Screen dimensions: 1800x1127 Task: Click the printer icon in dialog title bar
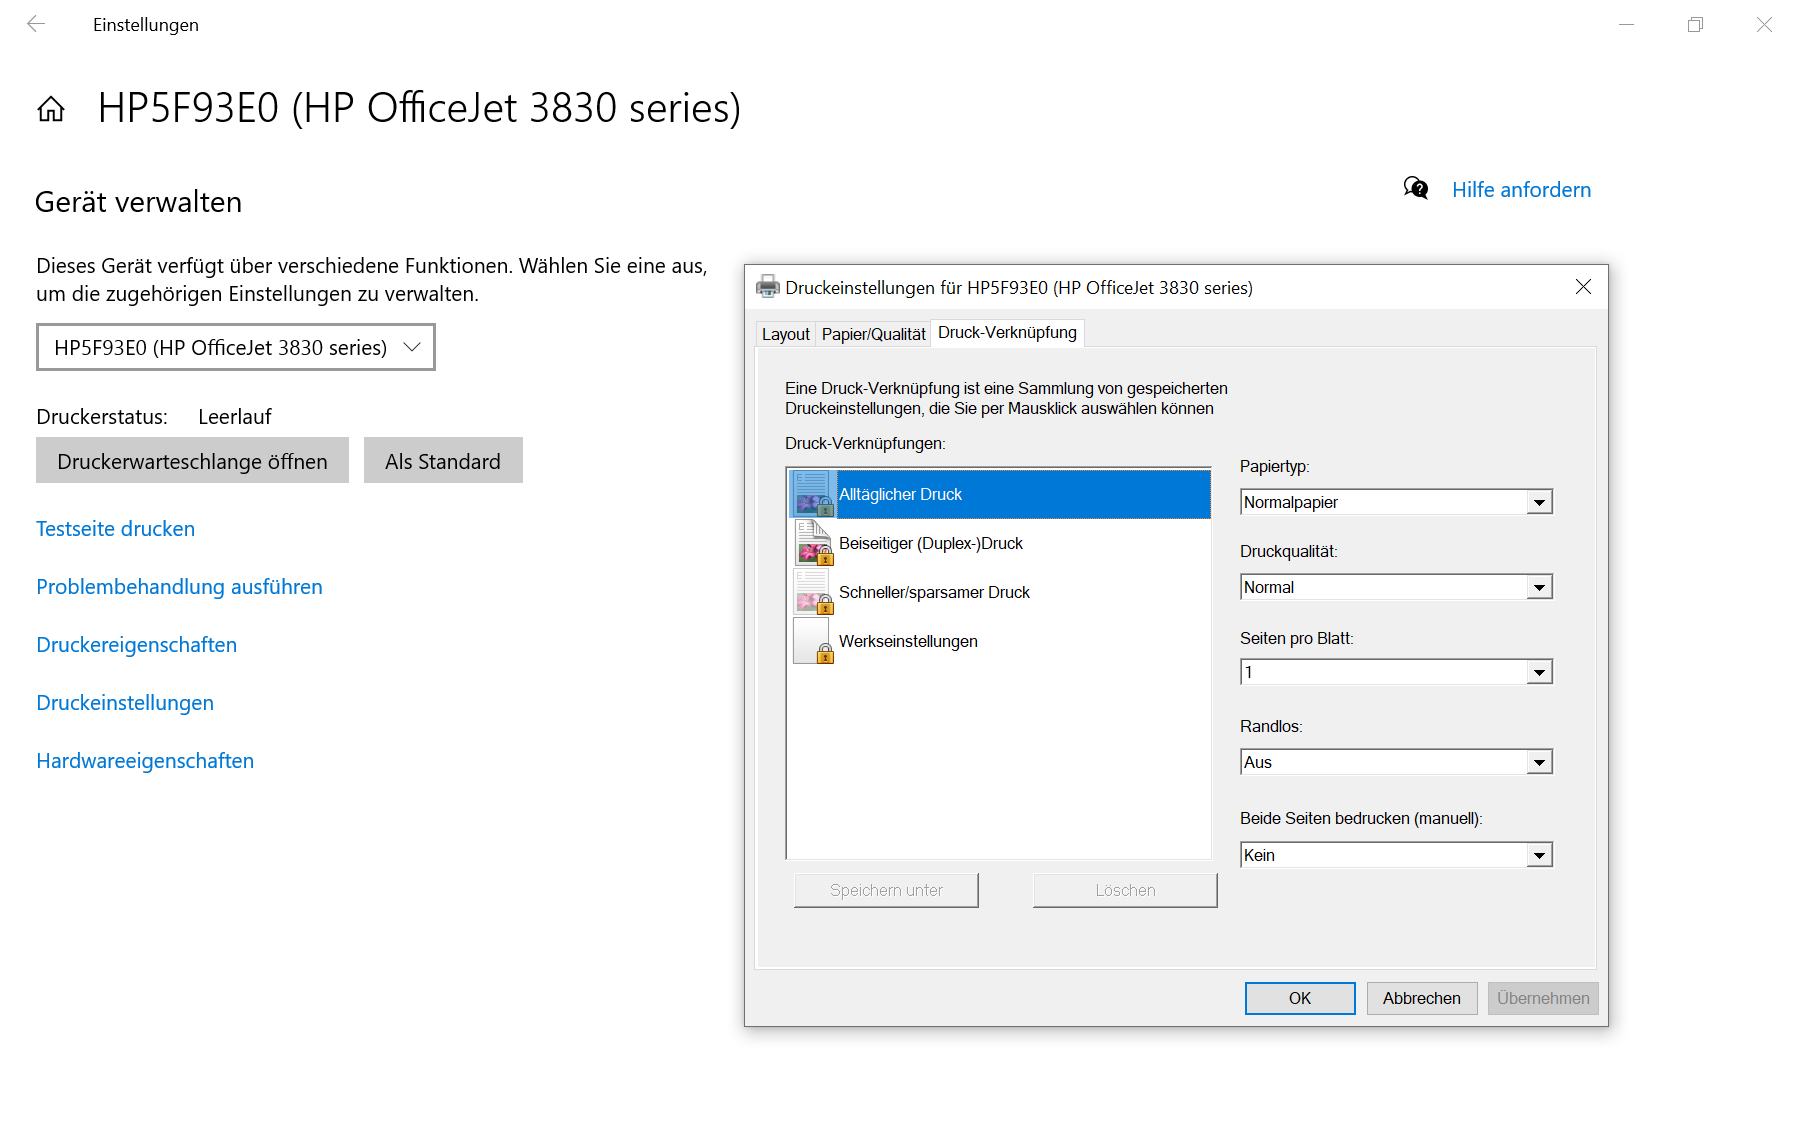pos(767,287)
